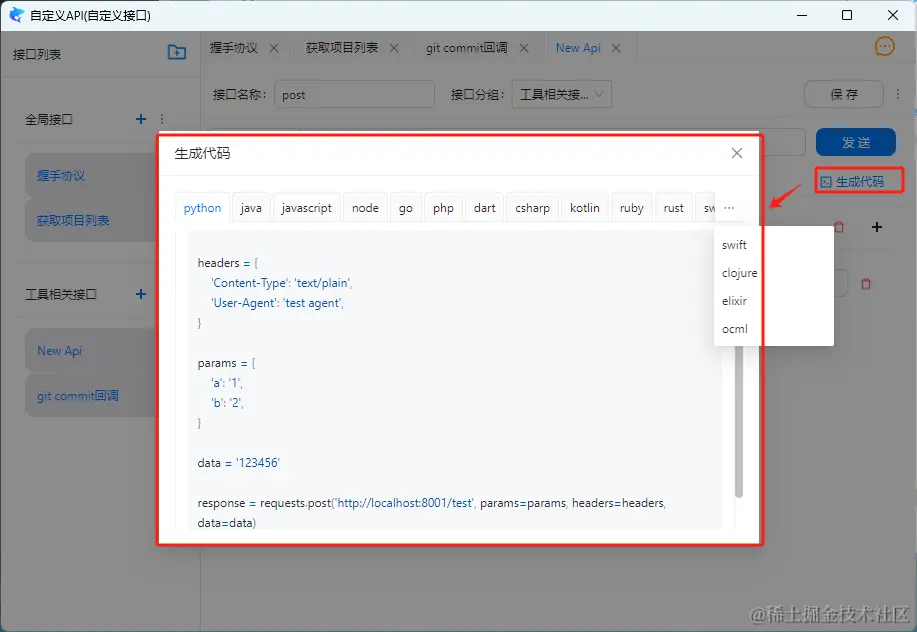Open vertical dots menu beside 保存
Screen dimensions: 917x632
(x=898, y=94)
